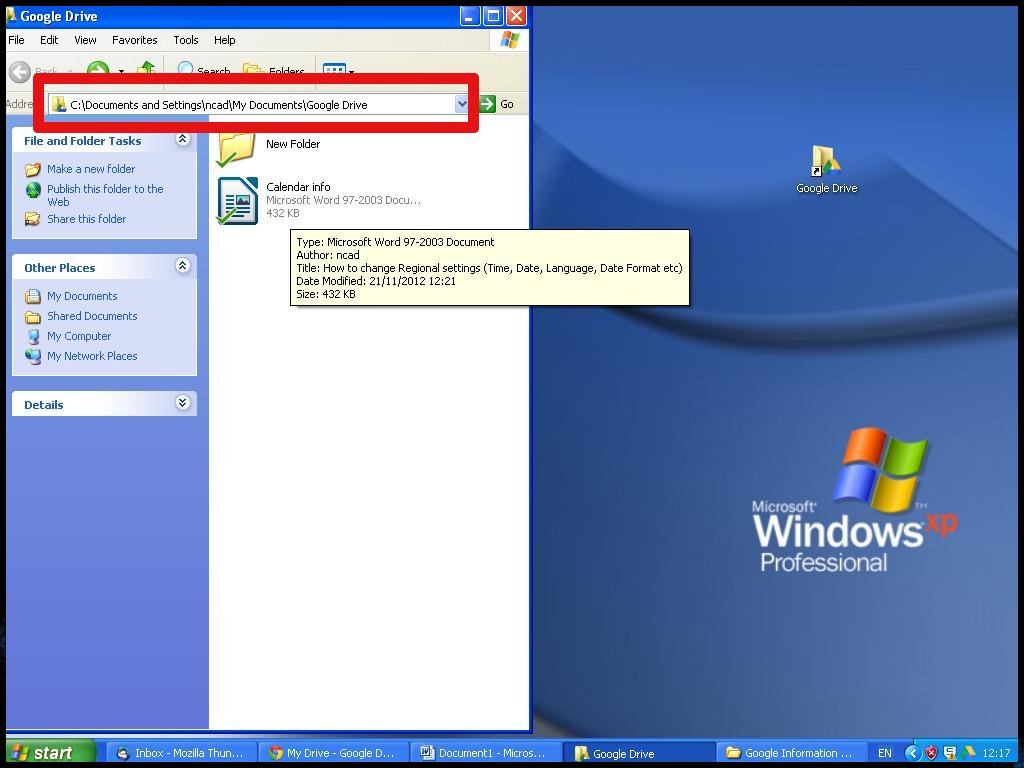This screenshot has height=768, width=1024.
Task: Click the taskbar clock showing 12:17
Action: pos(996,753)
